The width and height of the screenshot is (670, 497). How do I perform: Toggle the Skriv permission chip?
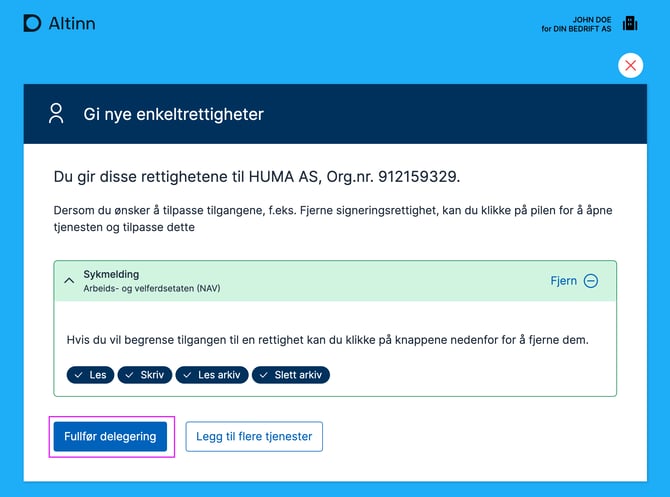[144, 375]
